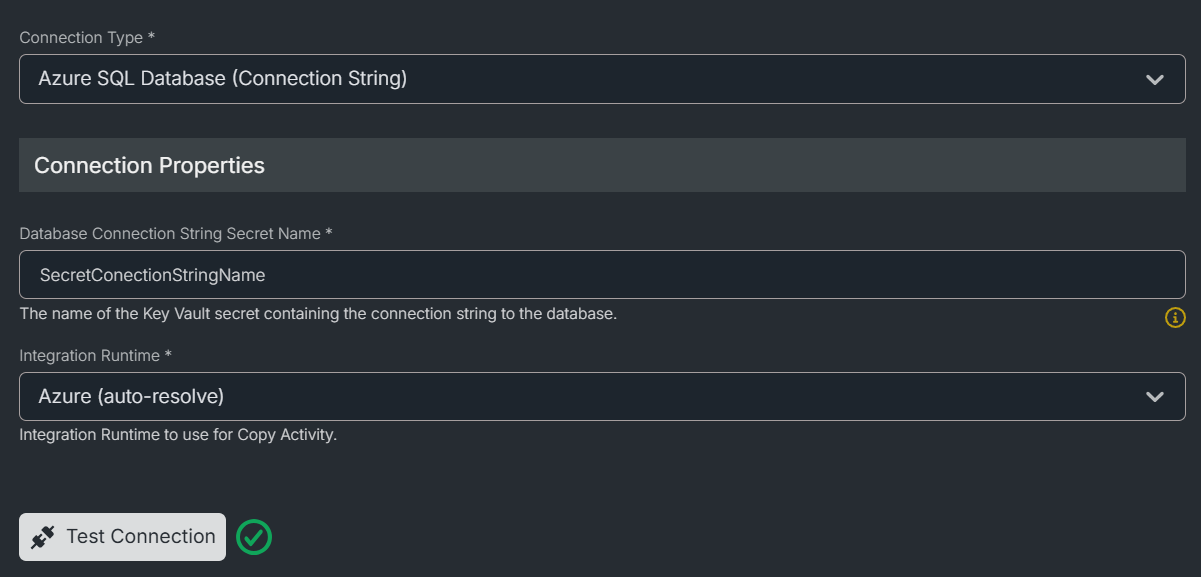Click the required asterisk after Secret Name label
This screenshot has width=1201, height=577.
pos(328,233)
